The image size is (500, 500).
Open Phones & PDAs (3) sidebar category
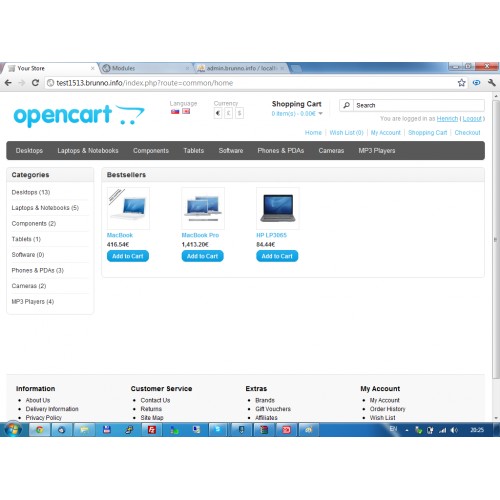coord(38,270)
